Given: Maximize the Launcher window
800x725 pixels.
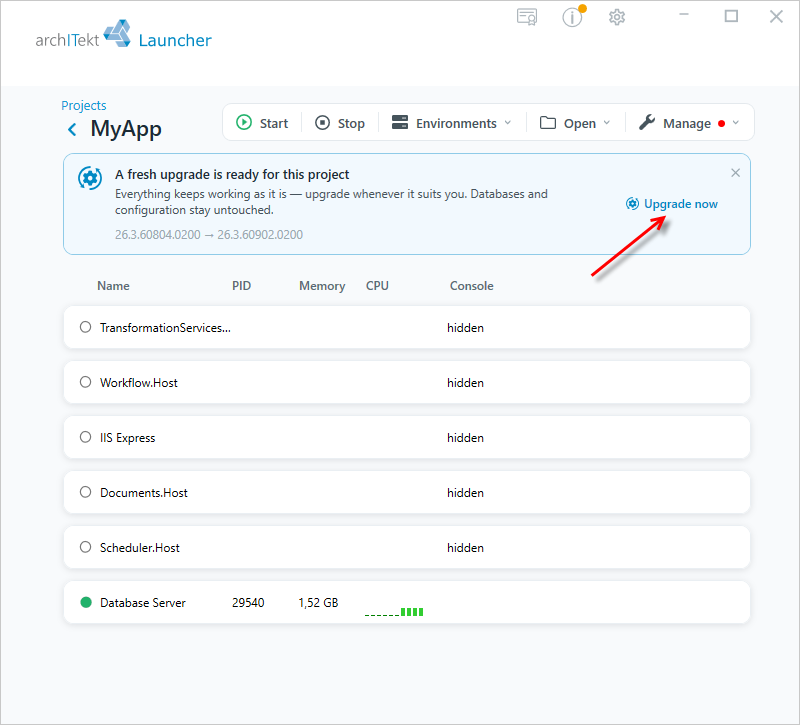Looking at the screenshot, I should point(731,16).
